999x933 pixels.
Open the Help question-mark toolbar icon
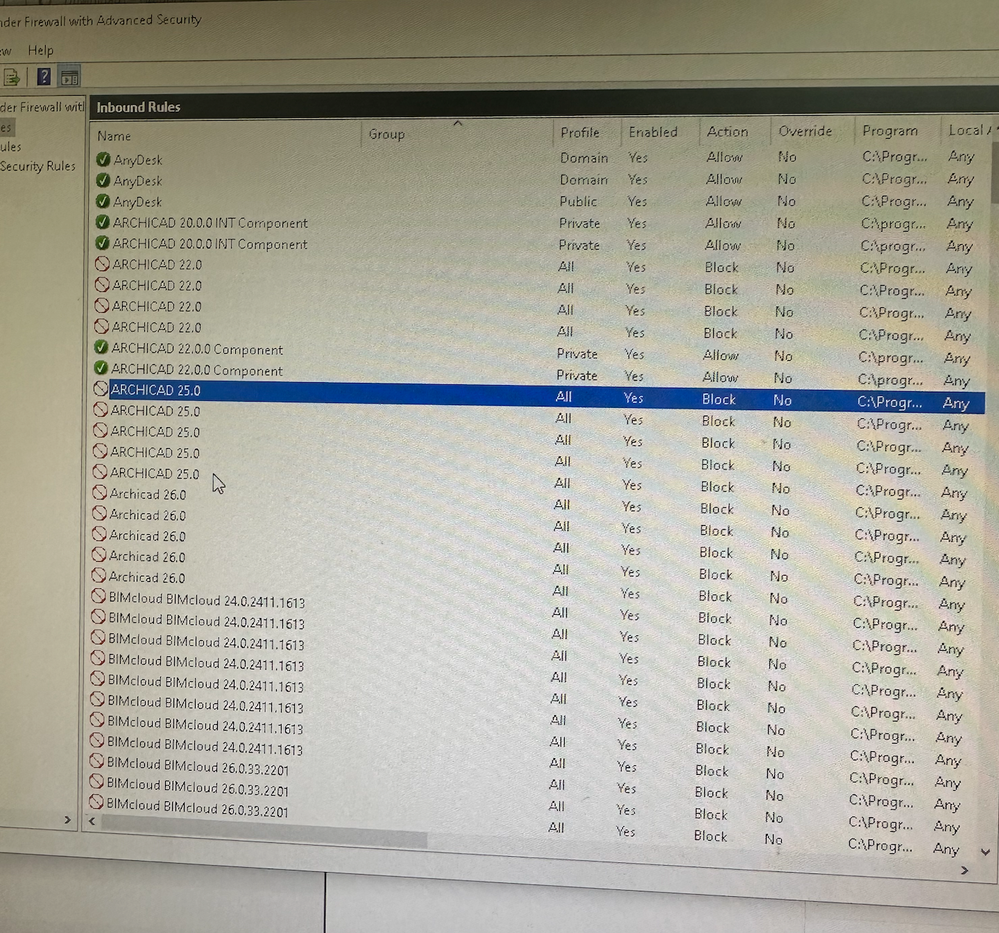tap(43, 77)
